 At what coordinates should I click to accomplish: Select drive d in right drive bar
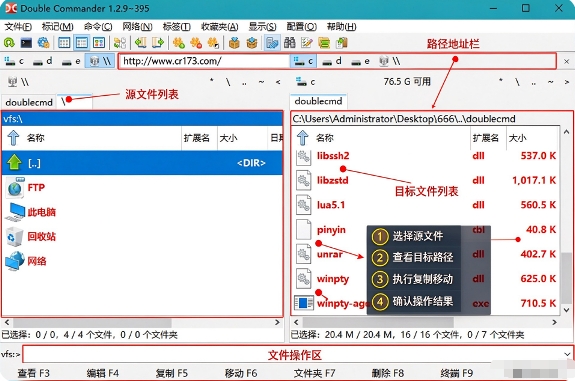click(x=332, y=61)
